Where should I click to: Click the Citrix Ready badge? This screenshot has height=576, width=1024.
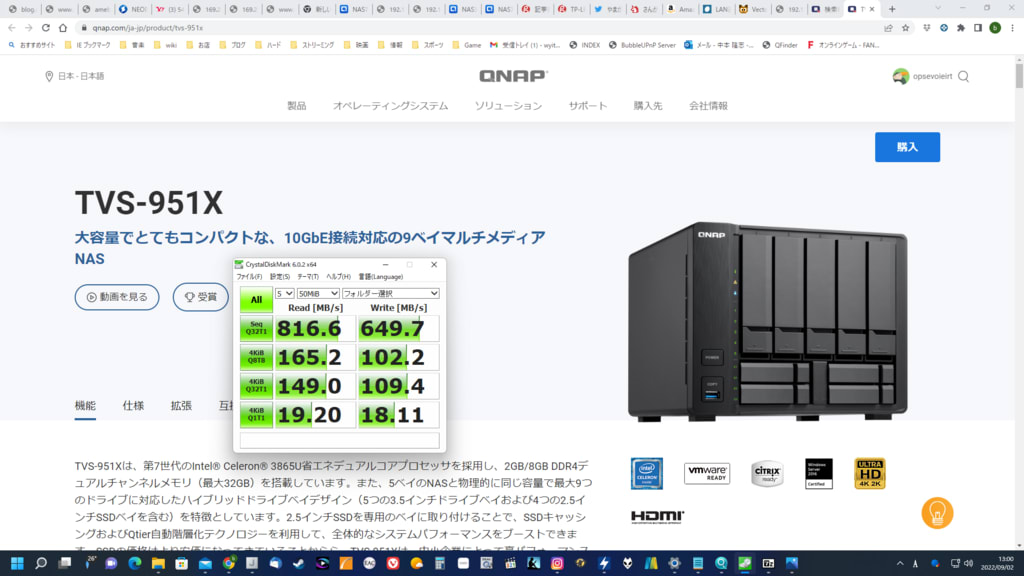tap(767, 473)
